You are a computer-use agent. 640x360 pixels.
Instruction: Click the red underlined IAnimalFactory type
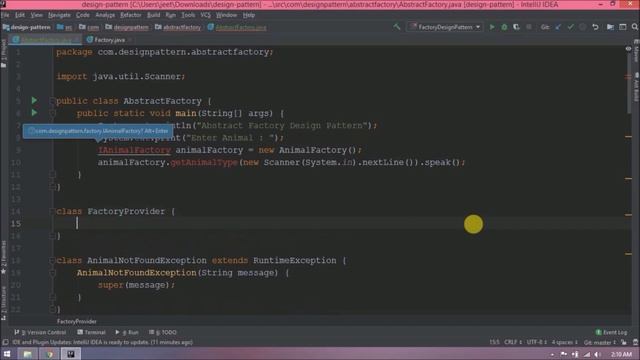[x=134, y=150]
